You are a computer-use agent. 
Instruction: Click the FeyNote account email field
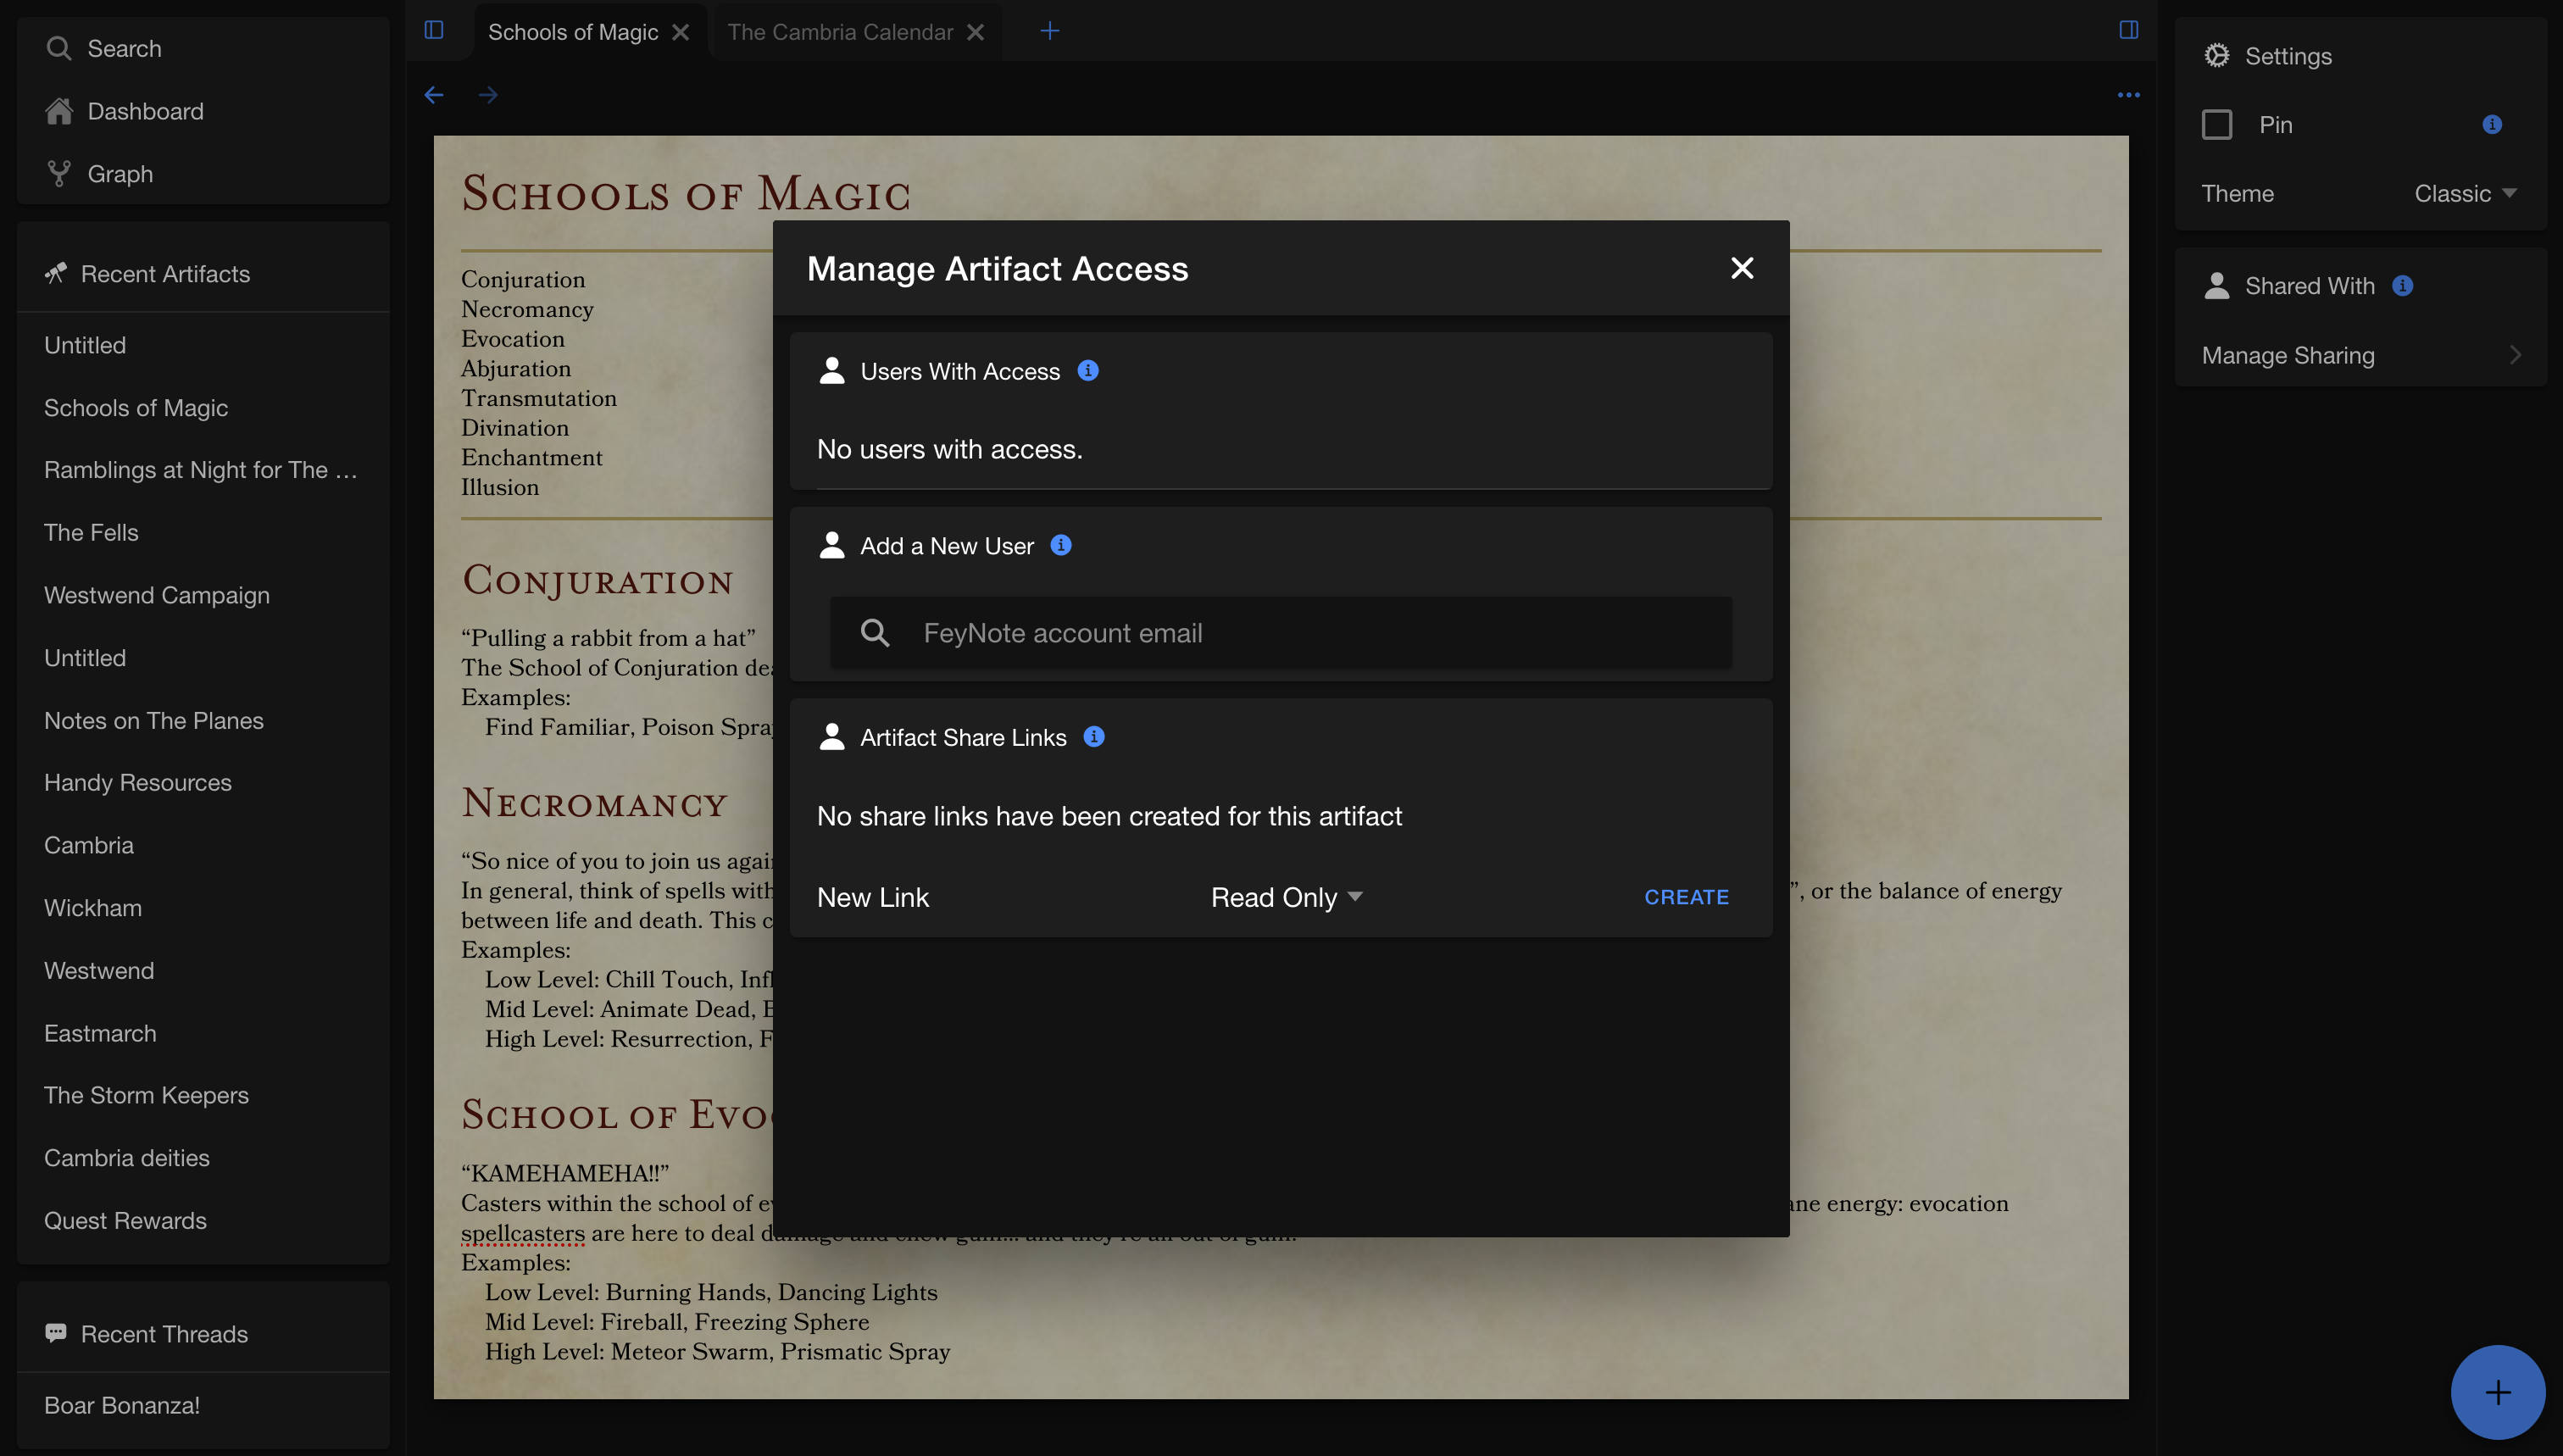coord(1280,632)
